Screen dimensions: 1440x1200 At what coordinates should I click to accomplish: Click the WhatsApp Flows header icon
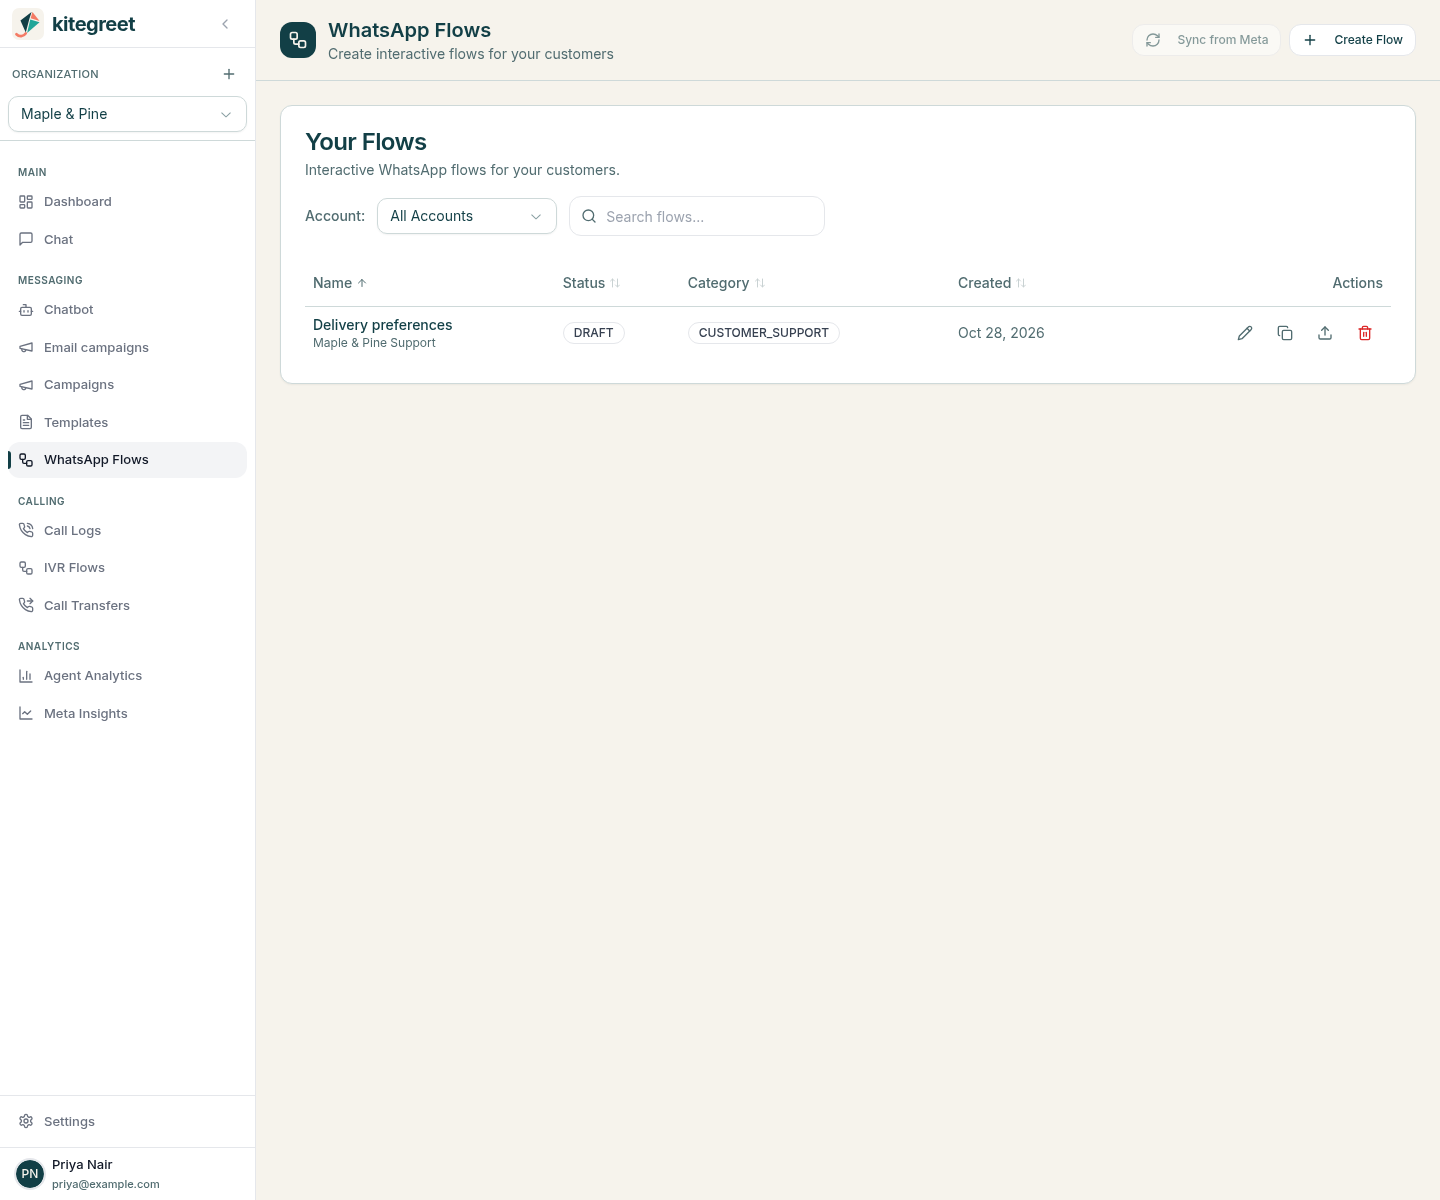click(x=298, y=40)
